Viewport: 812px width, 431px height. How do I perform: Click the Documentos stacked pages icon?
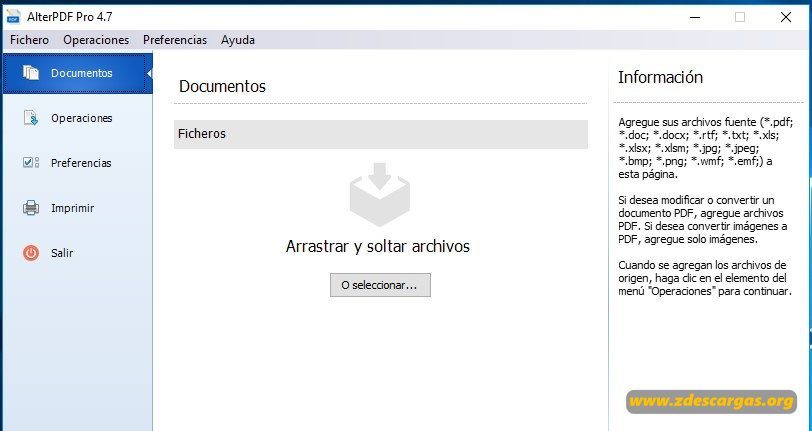point(31,73)
